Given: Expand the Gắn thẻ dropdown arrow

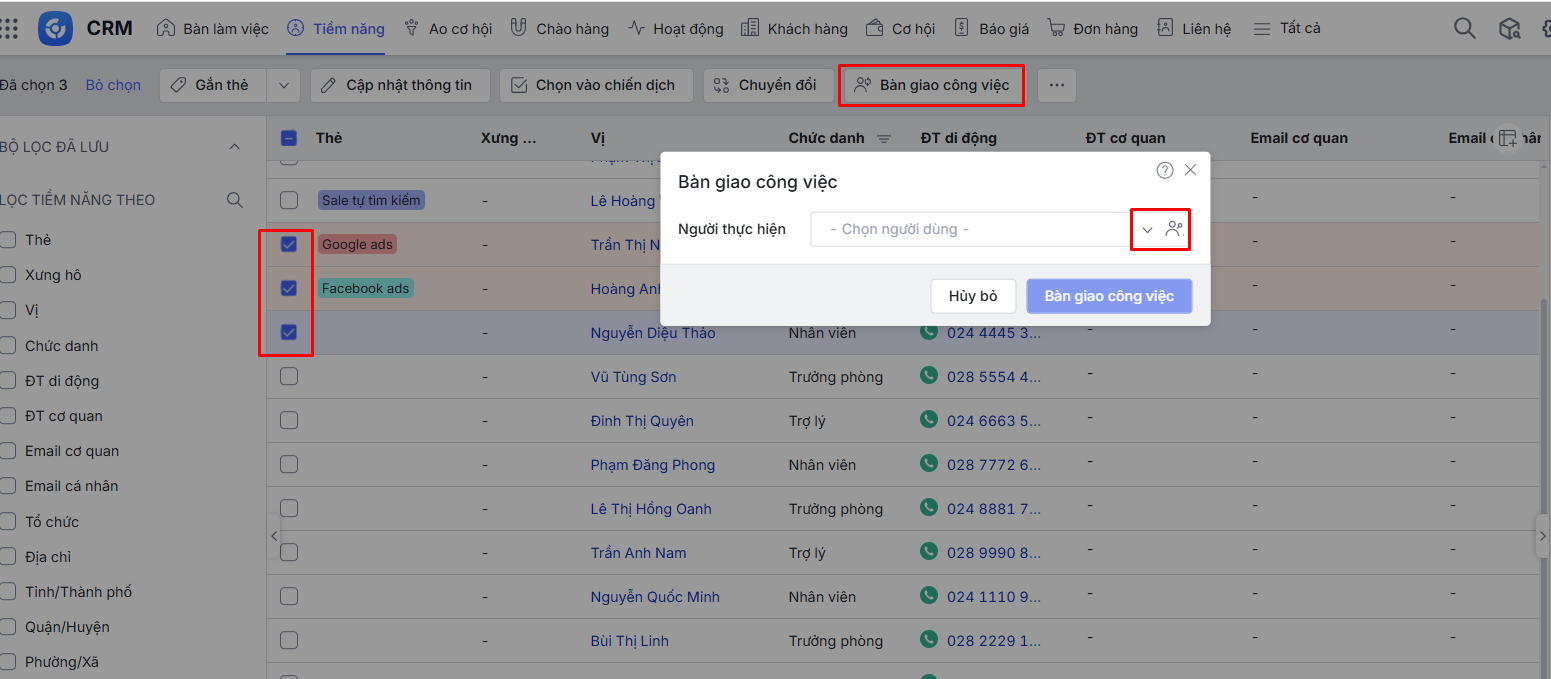Looking at the screenshot, I should (x=283, y=85).
